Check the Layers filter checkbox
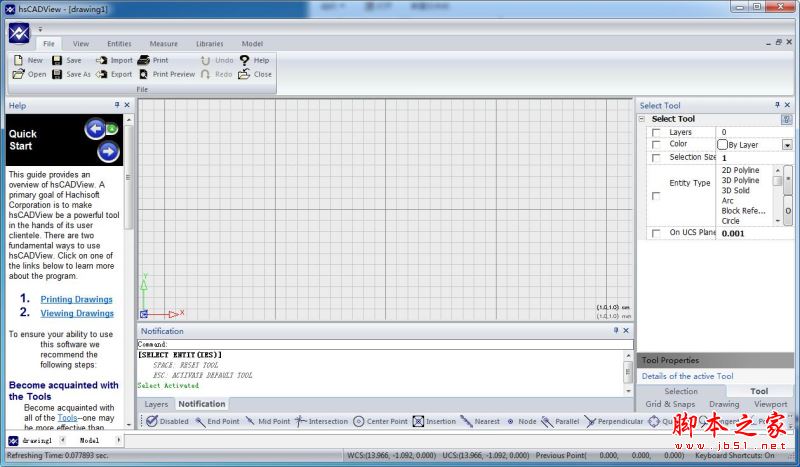The width and height of the screenshot is (800, 467). tap(656, 132)
